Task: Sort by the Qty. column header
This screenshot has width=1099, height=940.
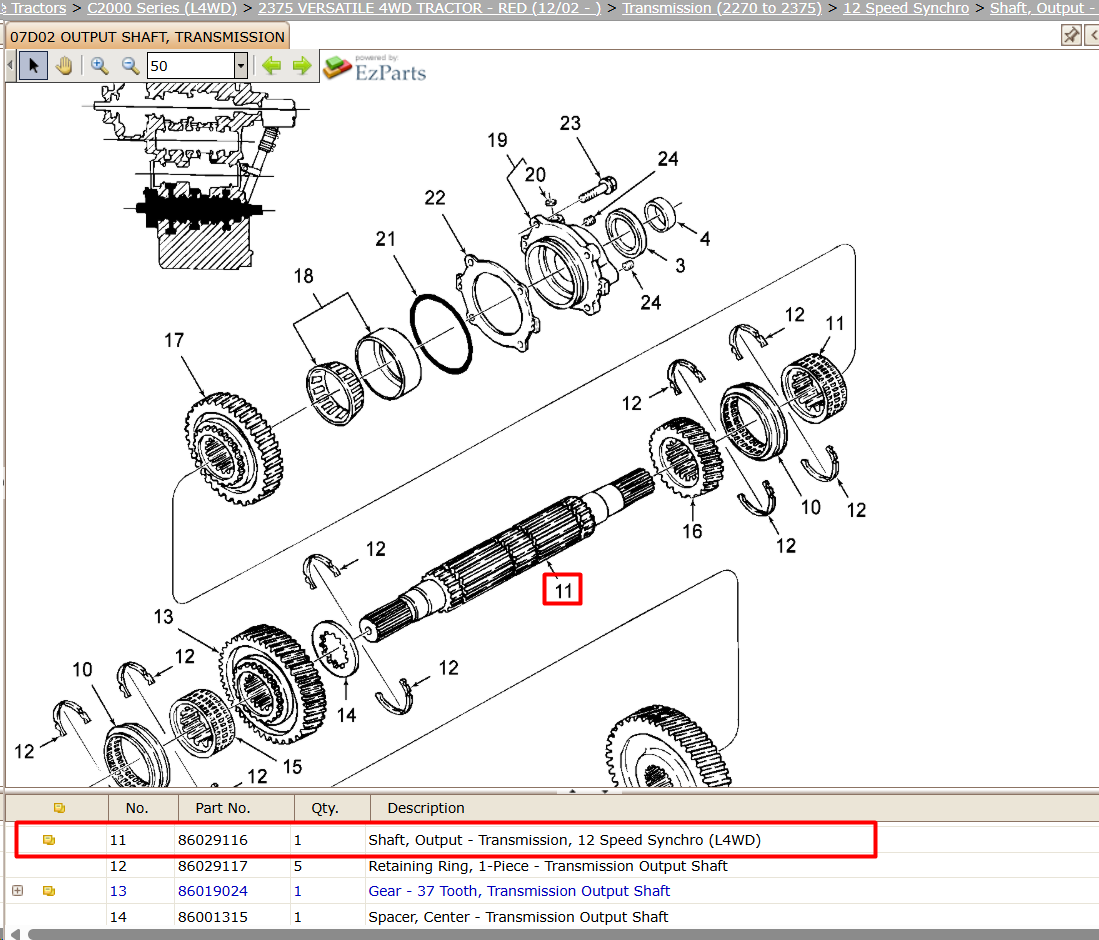Action: click(332, 808)
